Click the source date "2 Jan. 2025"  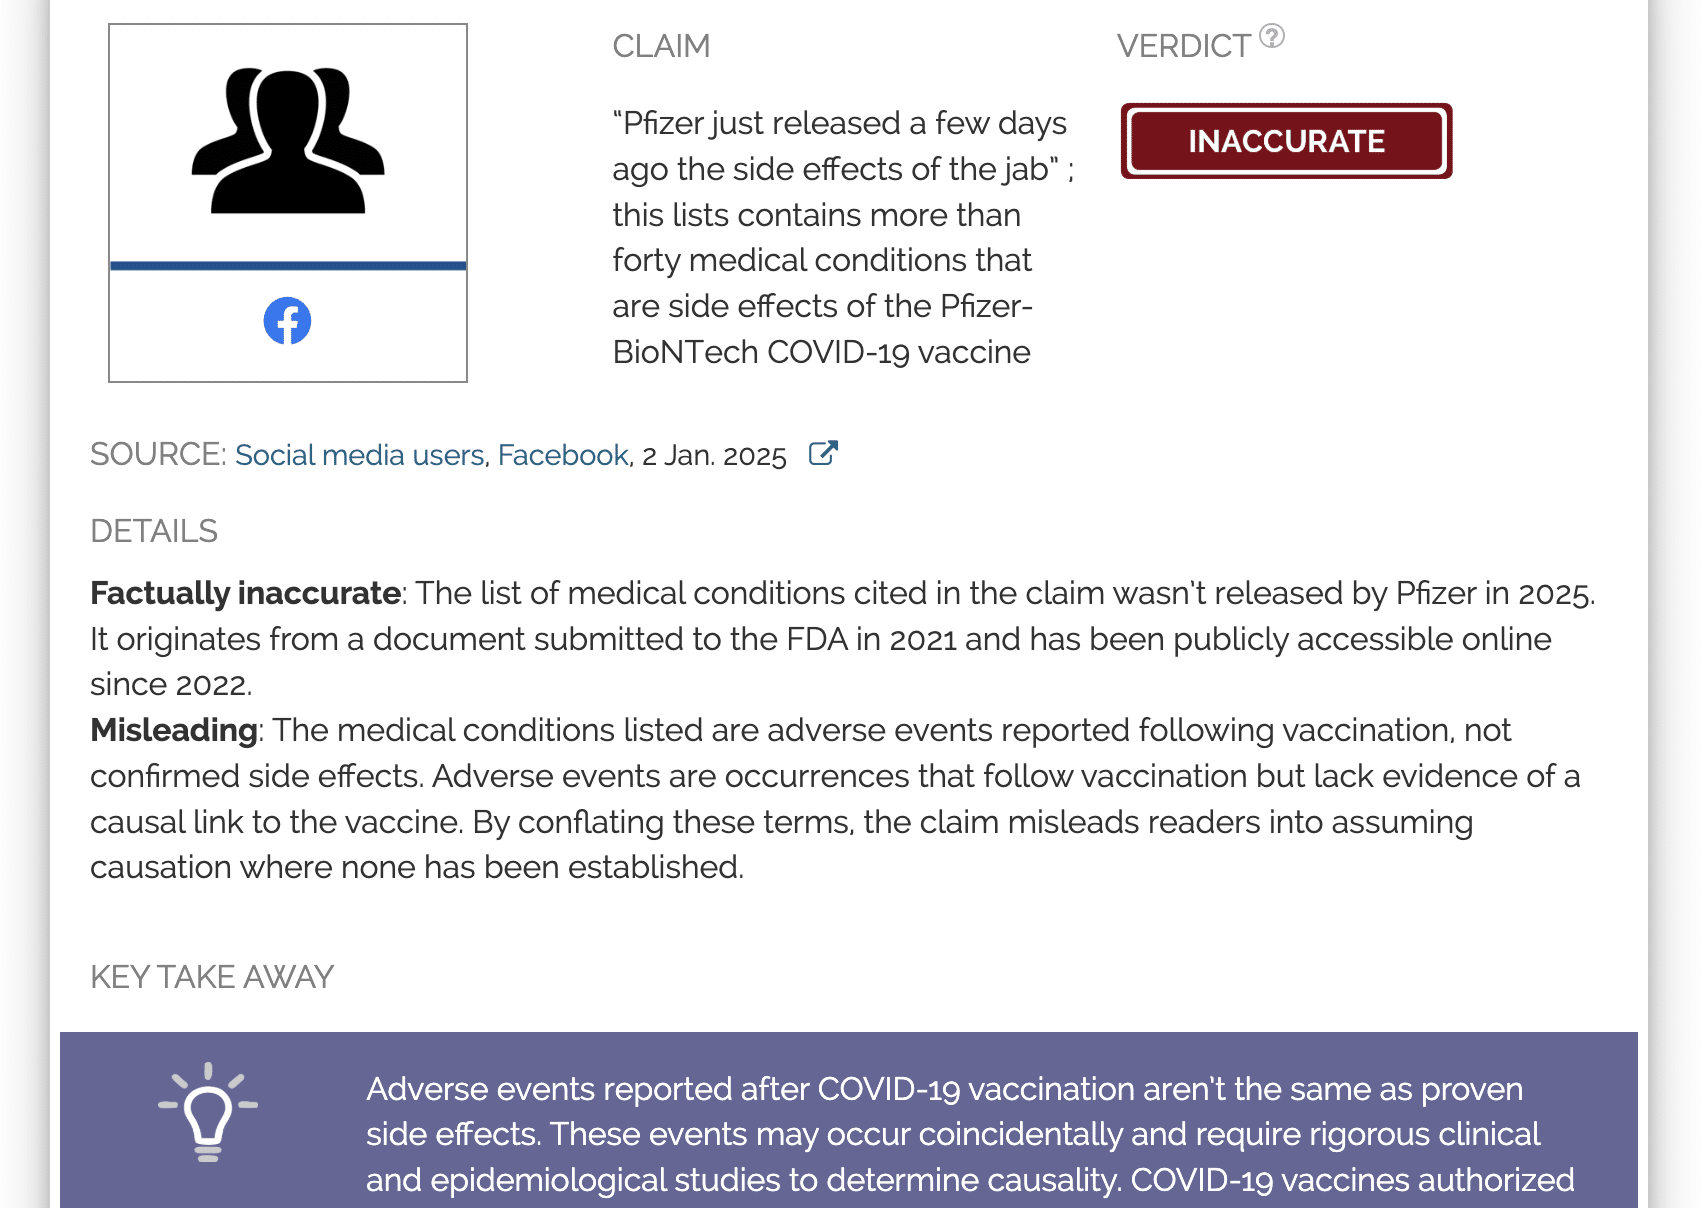coord(714,455)
